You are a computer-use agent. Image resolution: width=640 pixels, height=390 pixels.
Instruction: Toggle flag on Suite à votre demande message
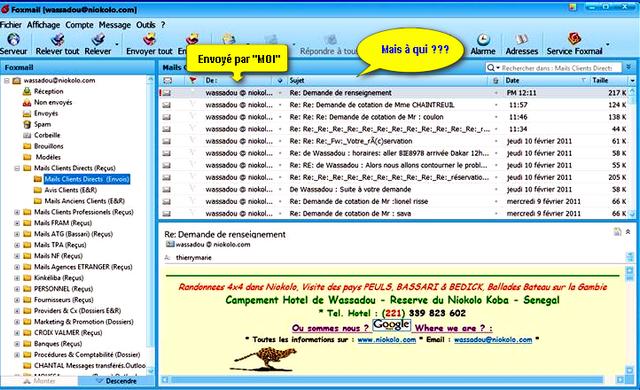click(x=192, y=189)
